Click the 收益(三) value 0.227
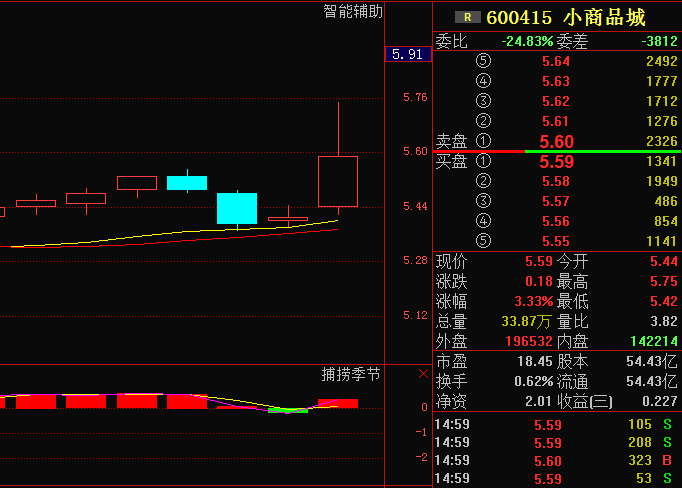Screen dimensions: 682x488 660,401
